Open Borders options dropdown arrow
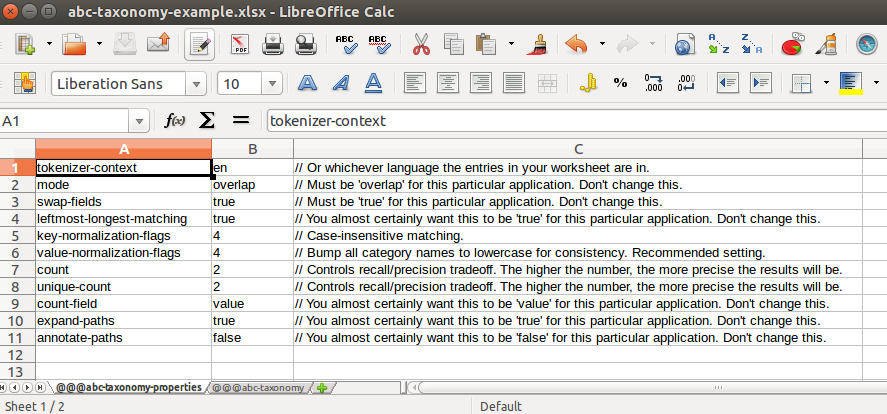 [x=826, y=83]
